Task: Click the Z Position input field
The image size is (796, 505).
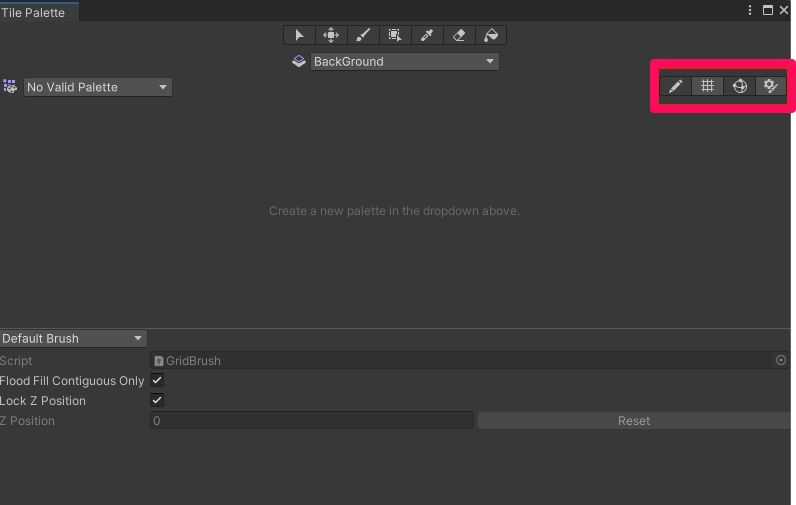Action: click(x=312, y=420)
